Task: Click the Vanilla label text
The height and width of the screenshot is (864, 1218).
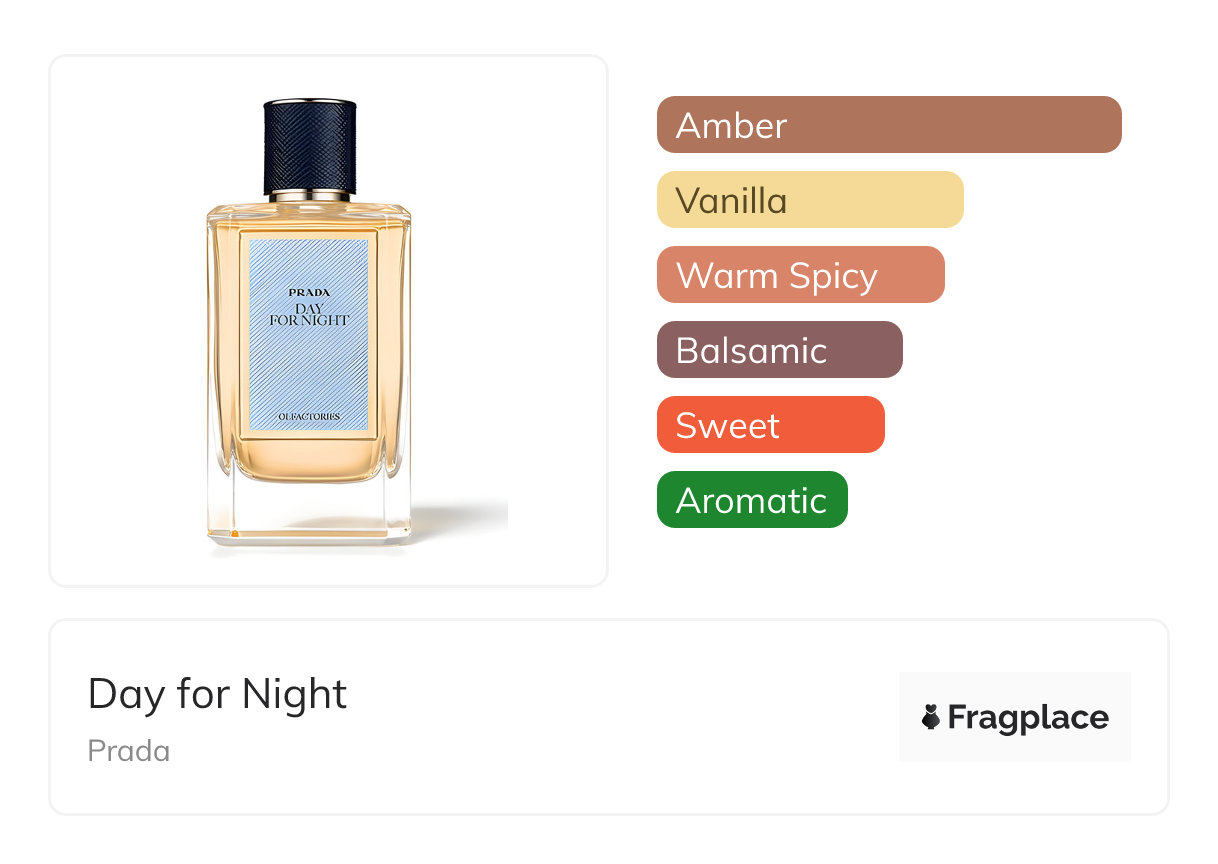Action: (x=731, y=200)
